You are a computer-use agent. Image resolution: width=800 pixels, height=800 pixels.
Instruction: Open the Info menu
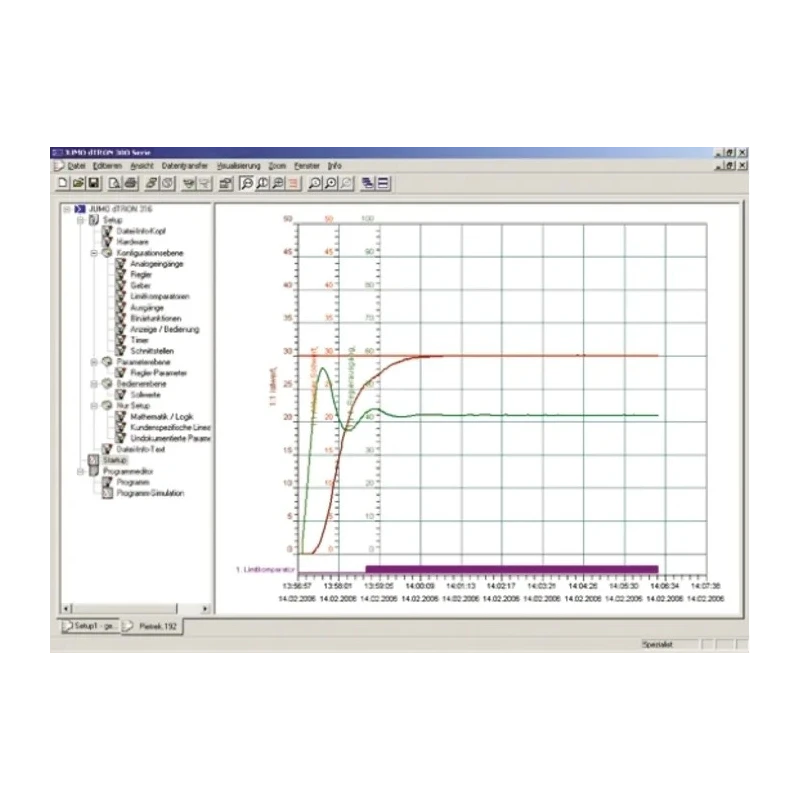pos(335,166)
